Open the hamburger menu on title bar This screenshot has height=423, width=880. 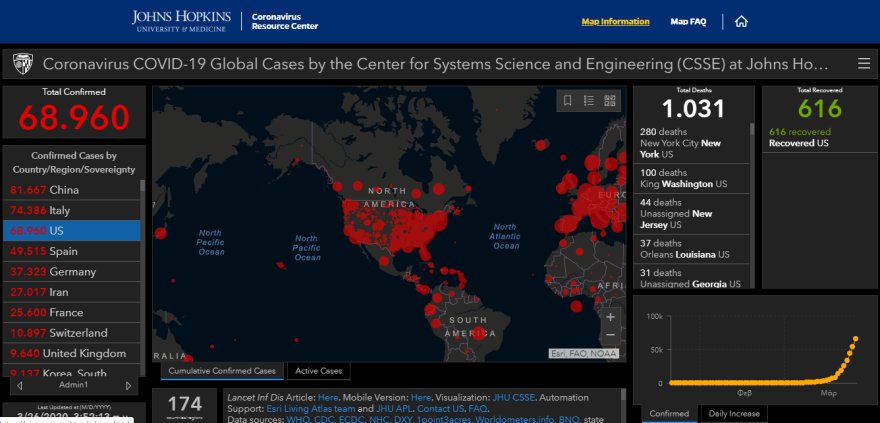pos(864,64)
